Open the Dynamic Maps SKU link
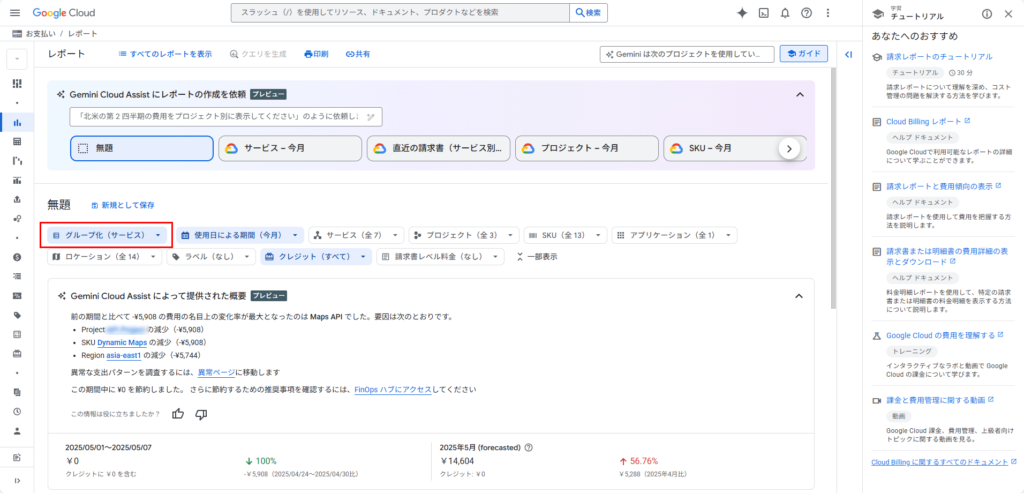The width and height of the screenshot is (1024, 493). click(x=122, y=342)
